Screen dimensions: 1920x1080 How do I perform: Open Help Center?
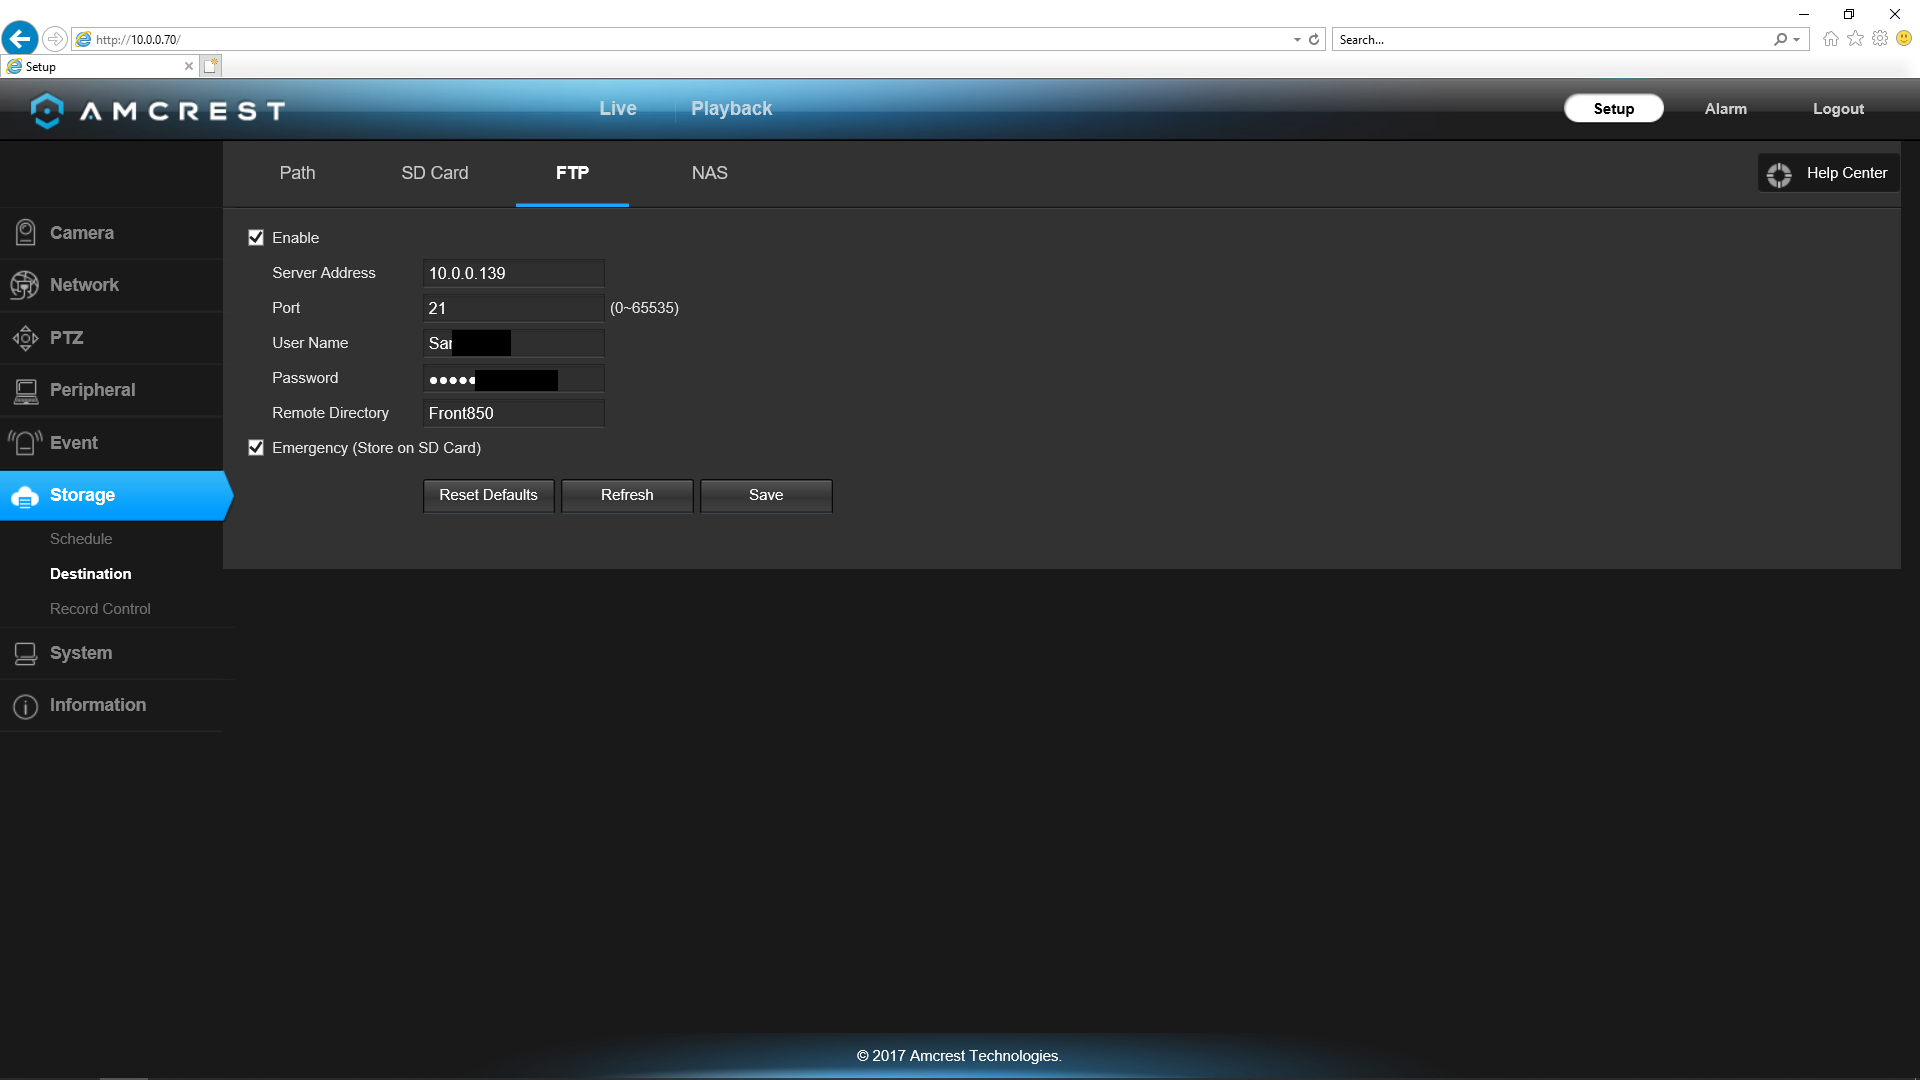[x=1829, y=174]
